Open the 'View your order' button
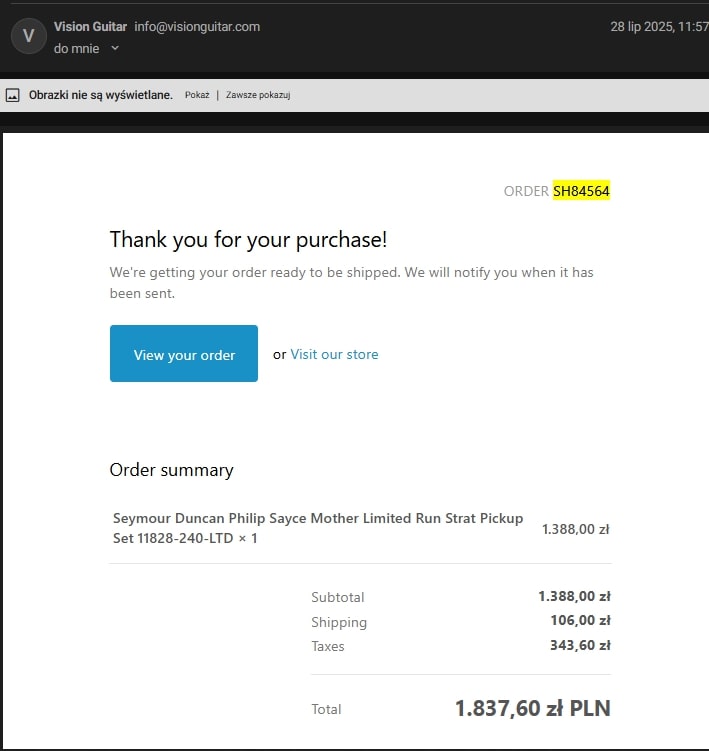 [183, 353]
